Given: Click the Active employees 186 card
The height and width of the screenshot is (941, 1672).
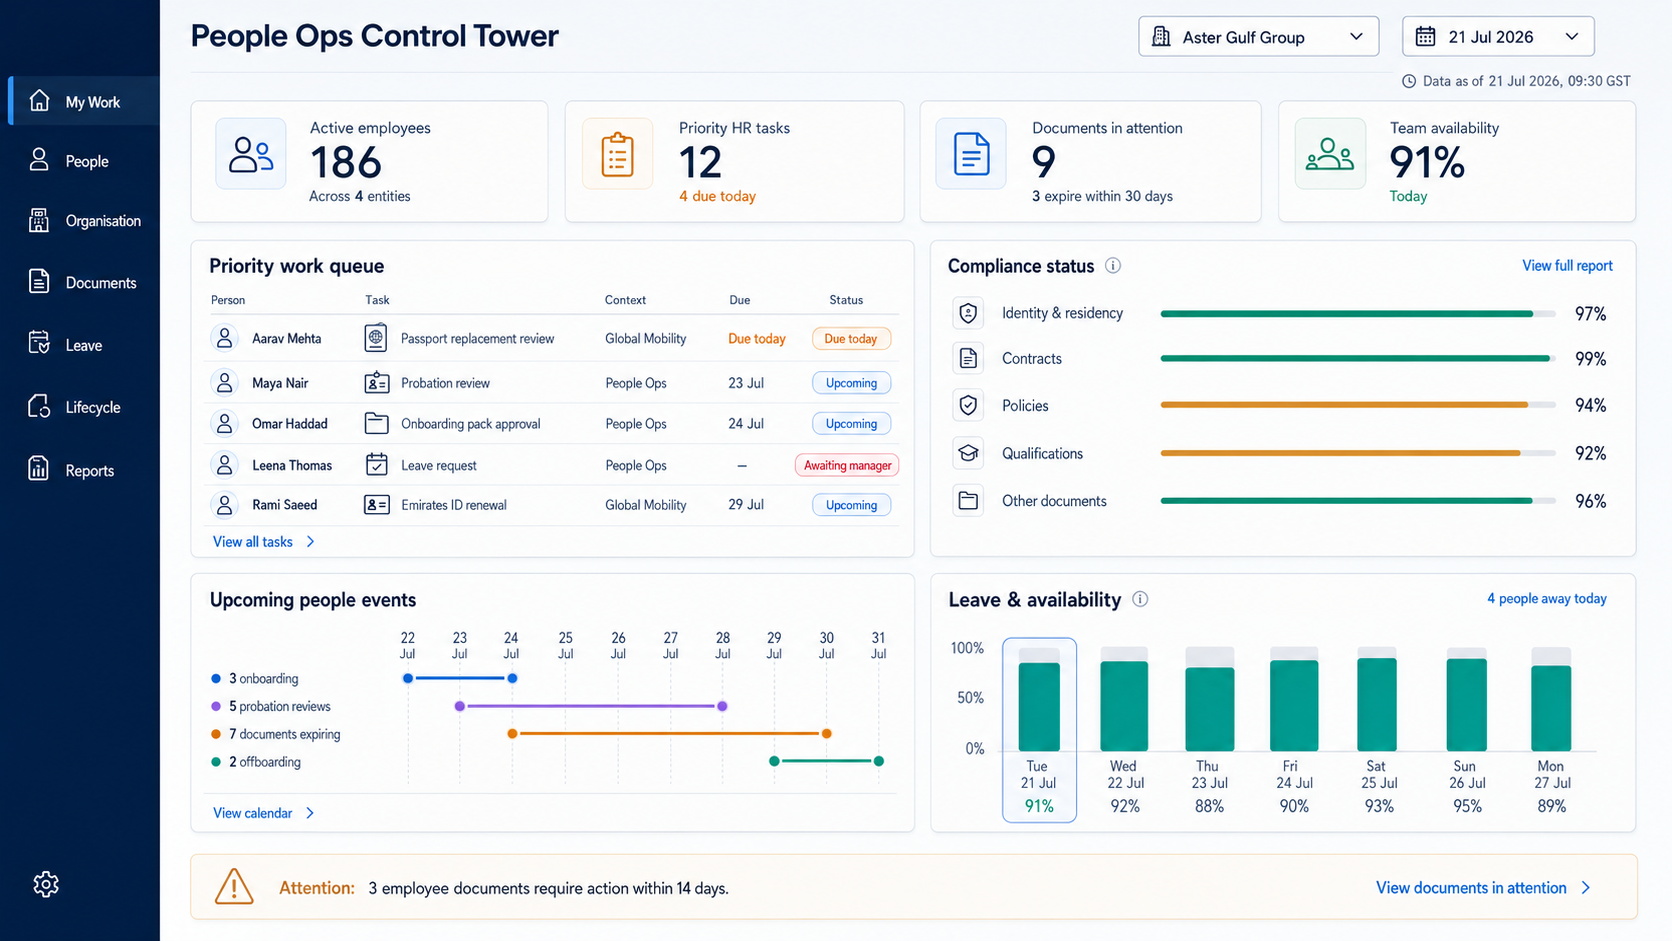Looking at the screenshot, I should pos(369,161).
